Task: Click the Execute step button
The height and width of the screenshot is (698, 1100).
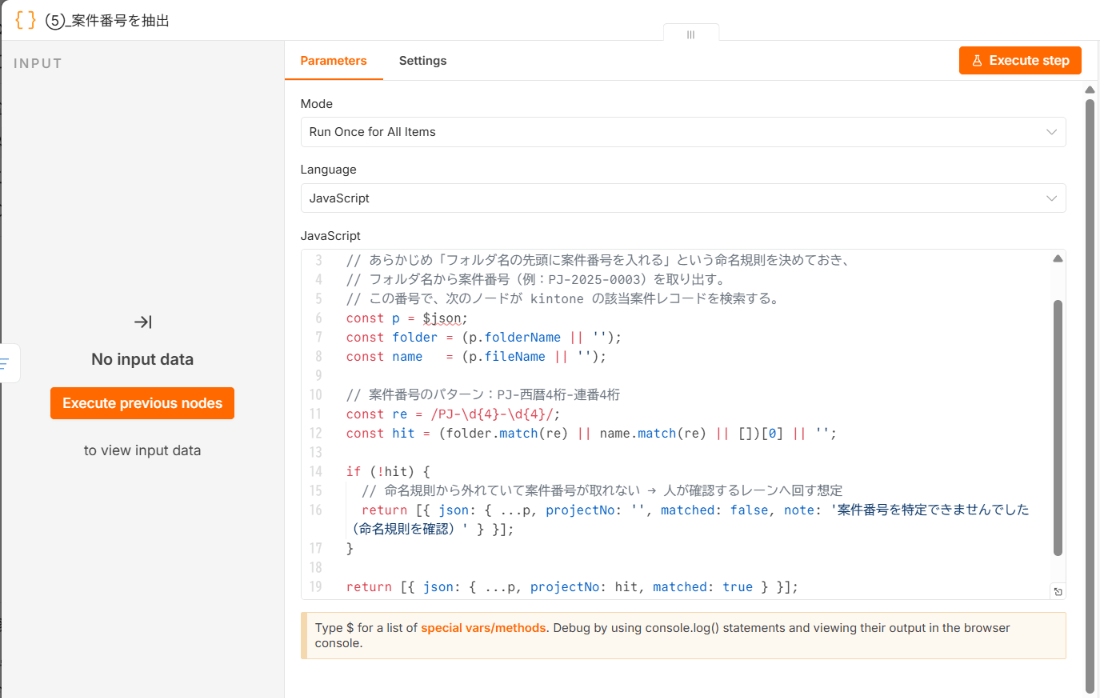Action: [x=1020, y=61]
